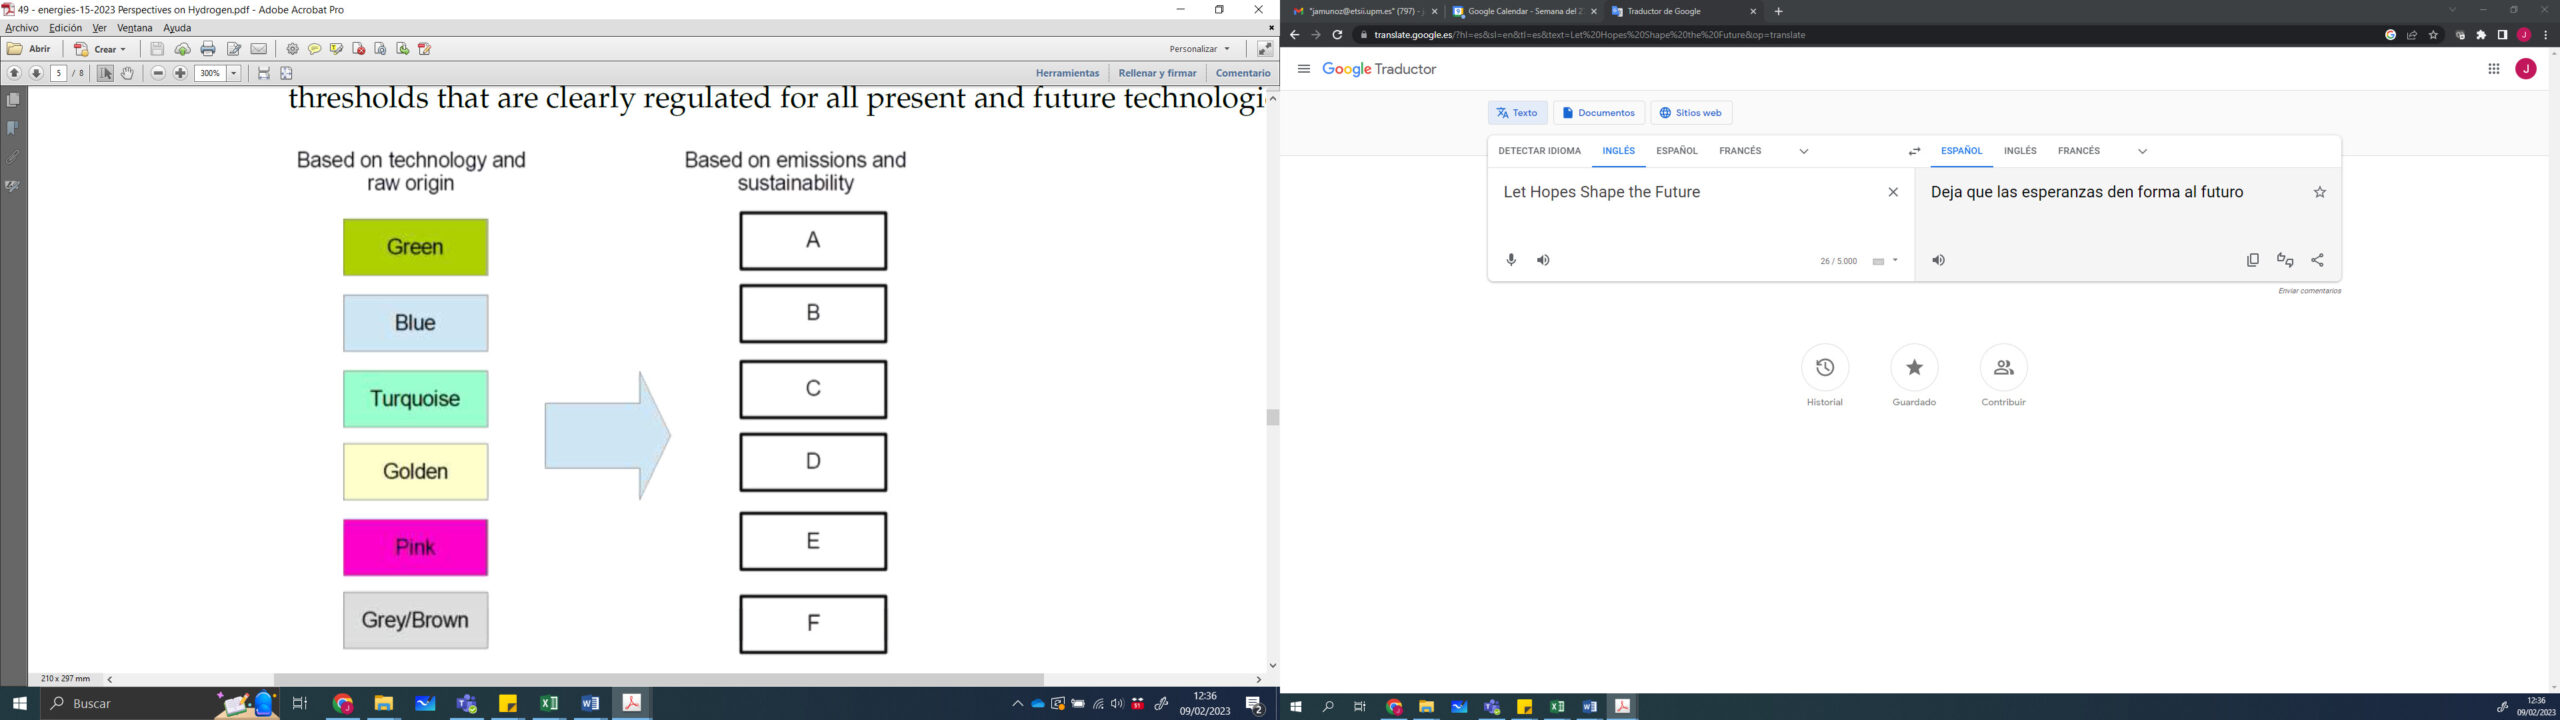Open the Edición menu in Acrobat
The image size is (2560, 720).
(65, 28)
